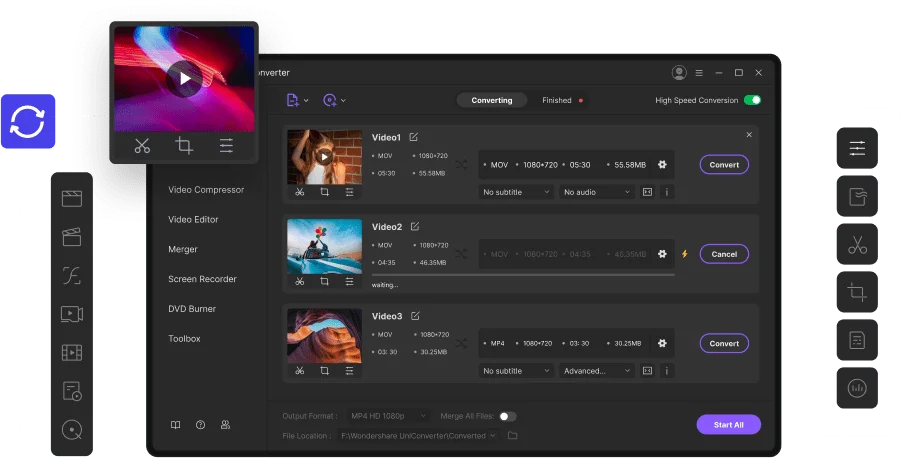Screen dimensions: 902x473
Task: Select the crop icon under floating preview
Action: click(184, 146)
